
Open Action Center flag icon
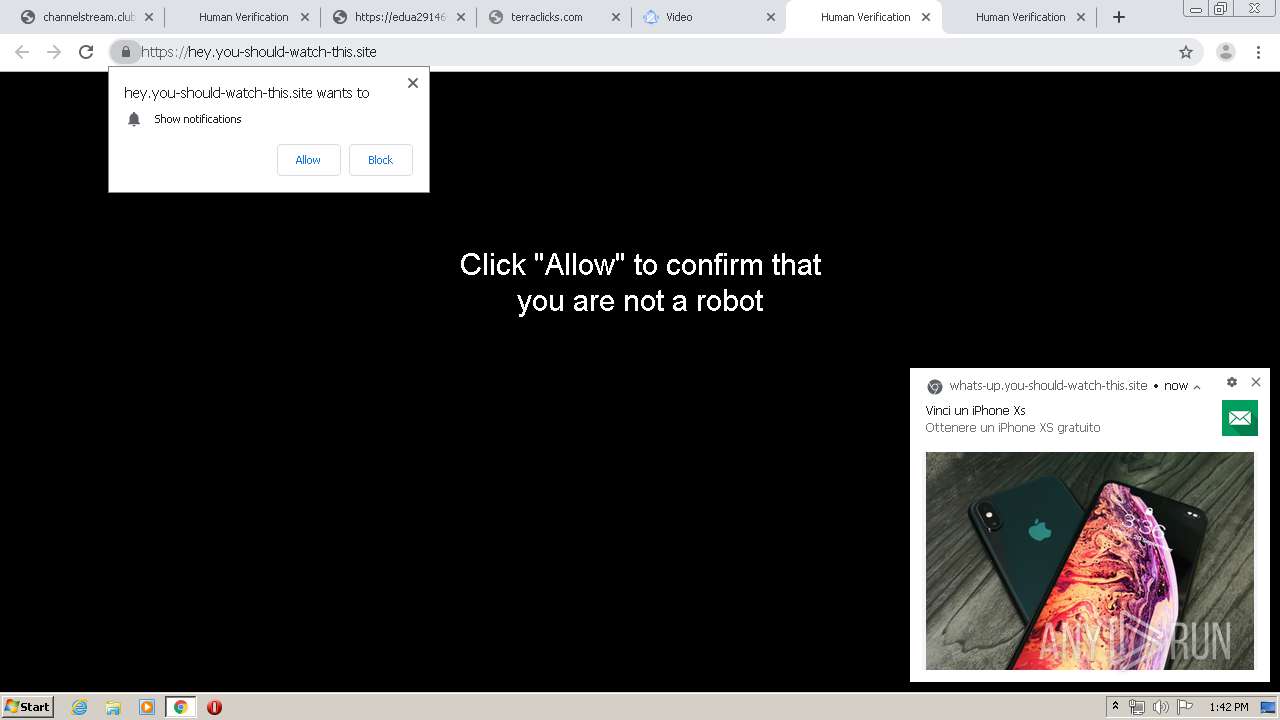click(x=1185, y=707)
